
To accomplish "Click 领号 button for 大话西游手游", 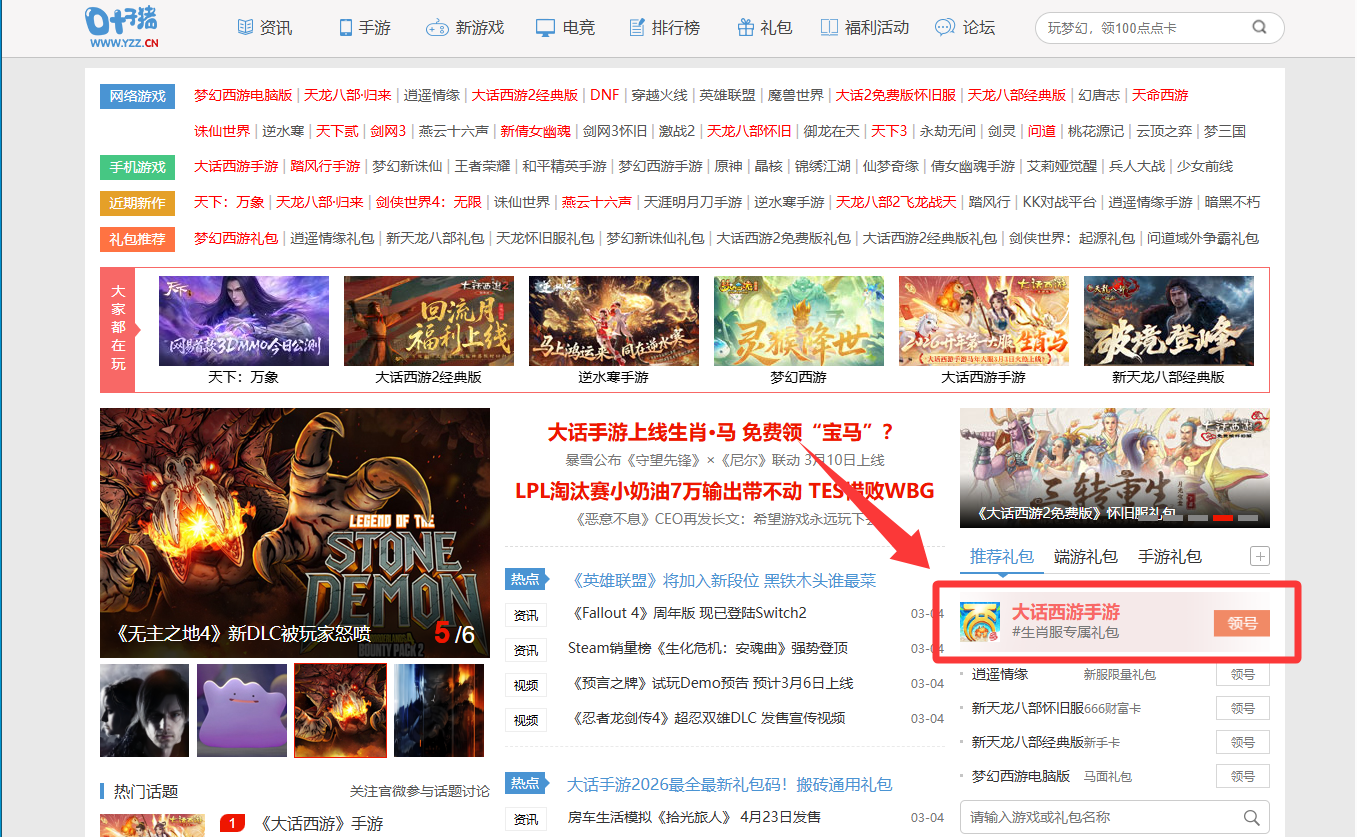I will [1242, 623].
